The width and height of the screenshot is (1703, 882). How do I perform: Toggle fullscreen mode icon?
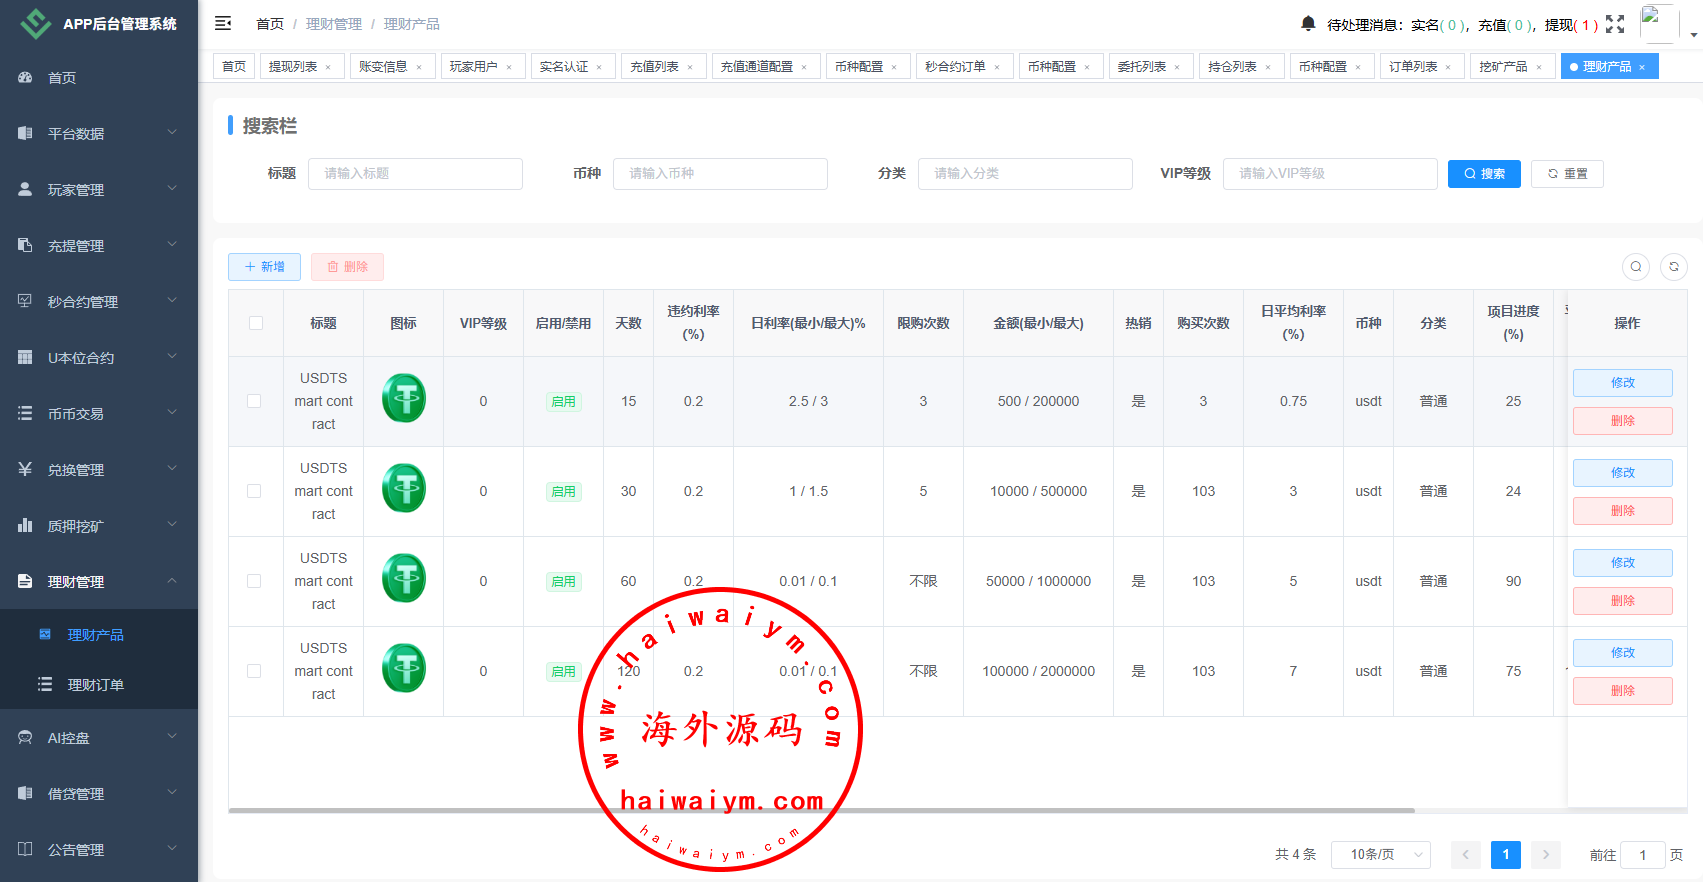click(x=1615, y=24)
